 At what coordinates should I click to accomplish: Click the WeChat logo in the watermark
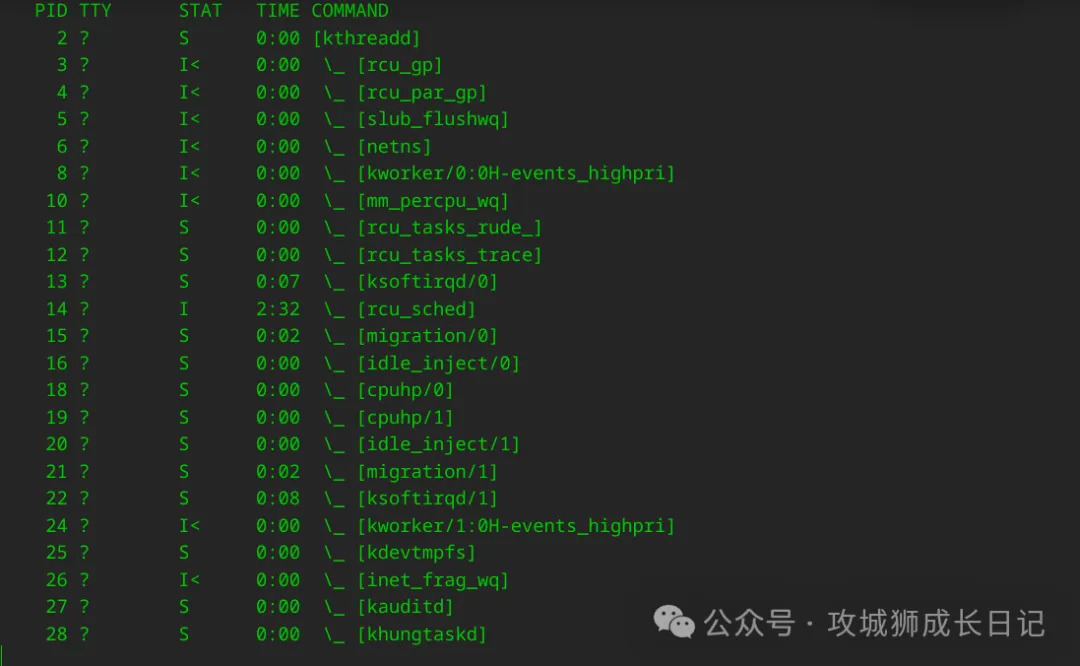coord(674,623)
